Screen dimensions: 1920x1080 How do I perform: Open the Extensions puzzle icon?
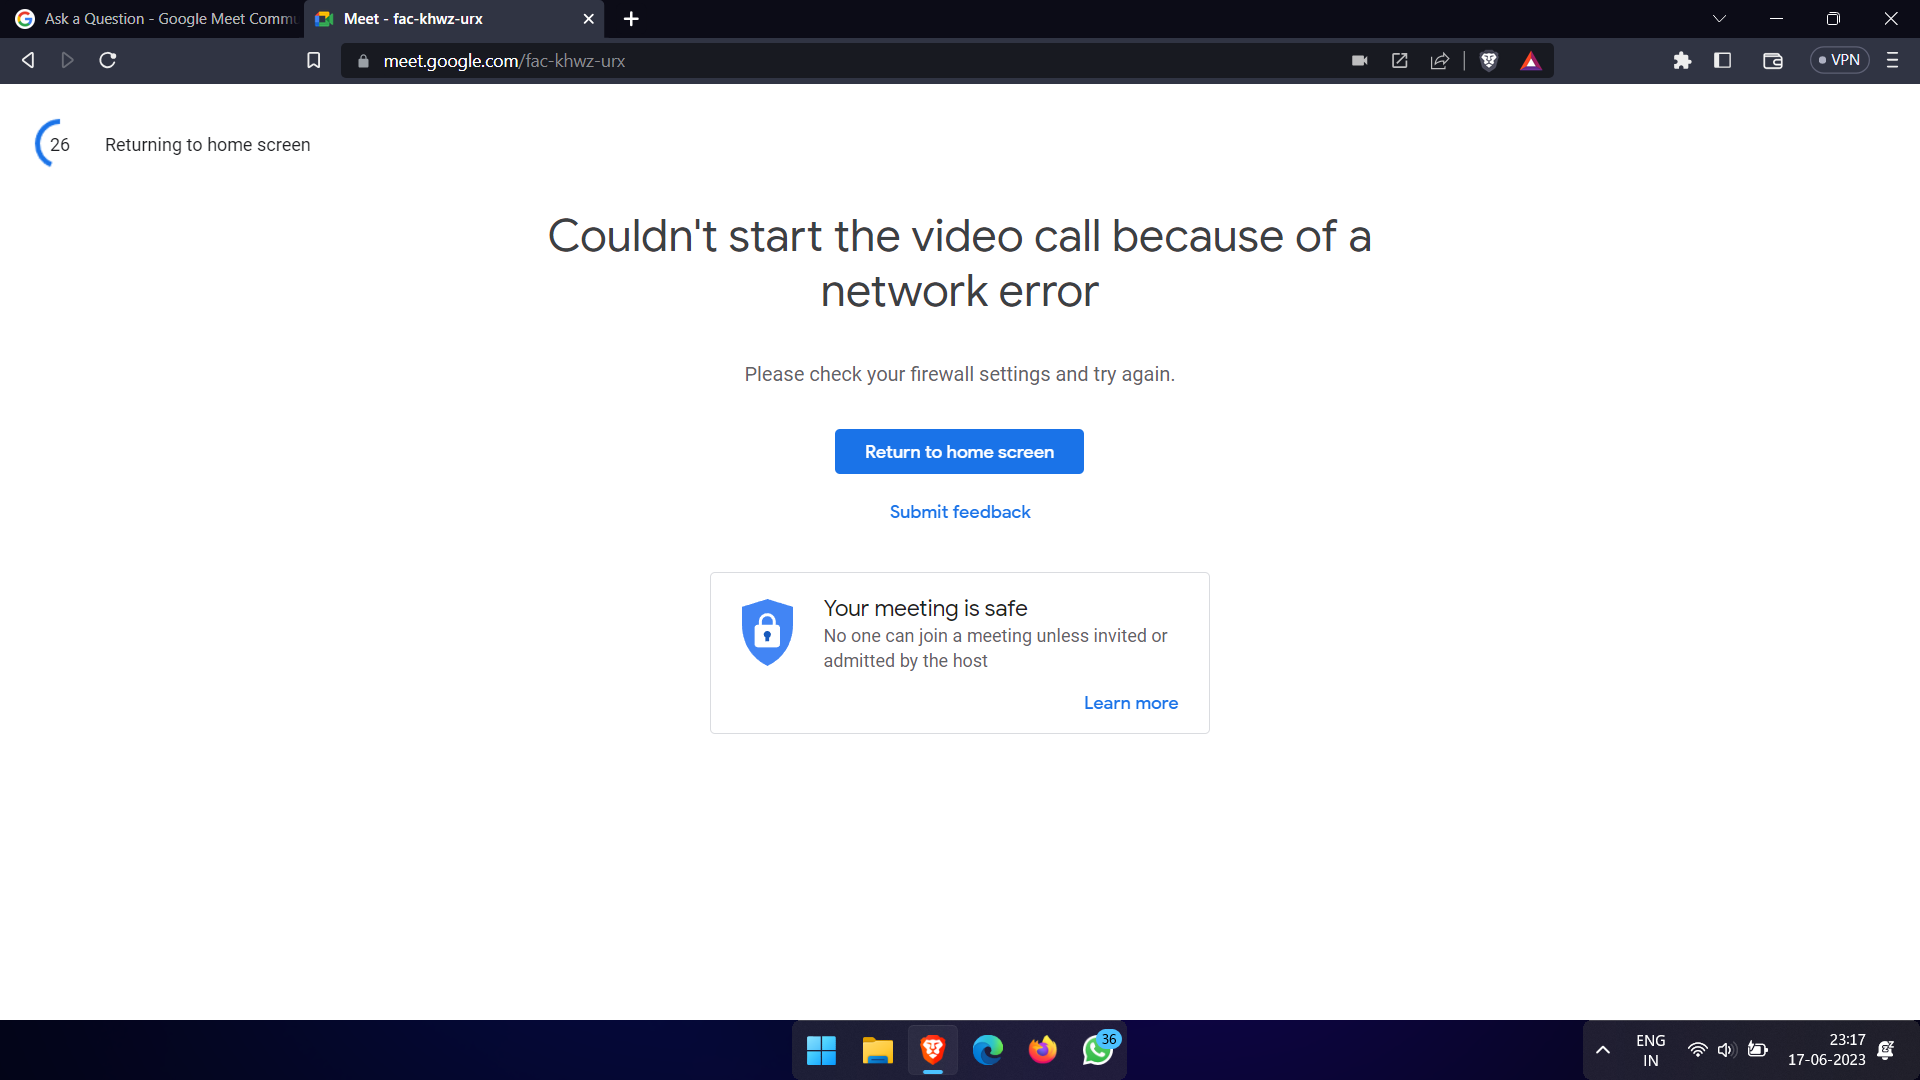1682,61
